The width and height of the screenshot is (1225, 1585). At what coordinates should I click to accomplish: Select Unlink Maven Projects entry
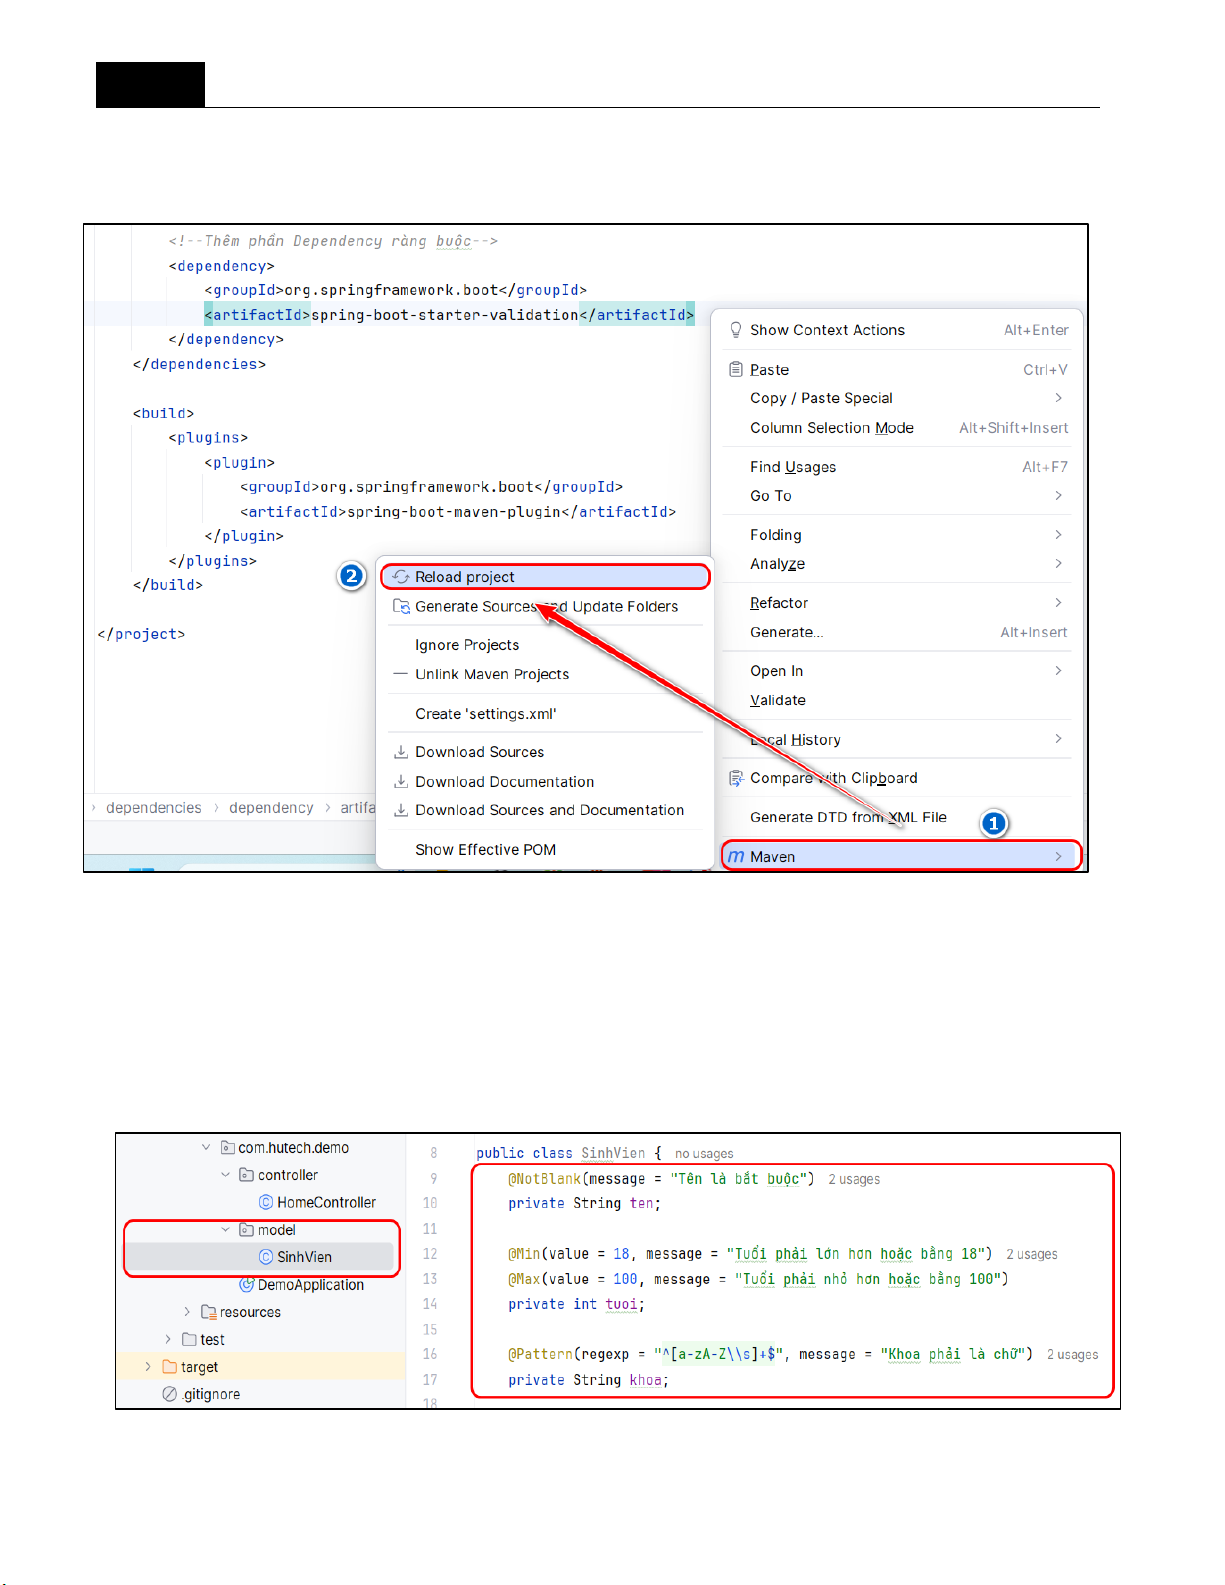tap(492, 675)
